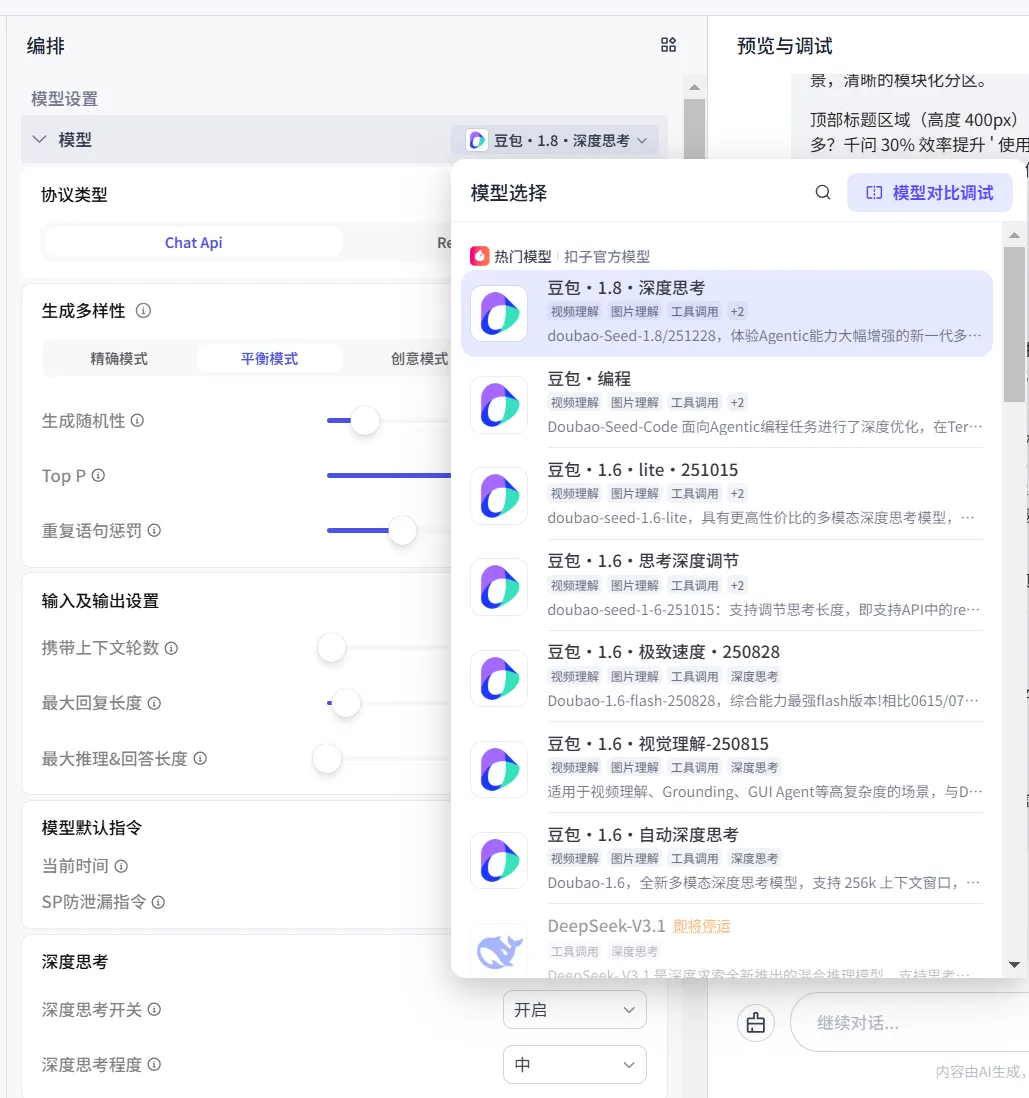
Task: Click the info icon next to 生成多样性
Action: [143, 310]
